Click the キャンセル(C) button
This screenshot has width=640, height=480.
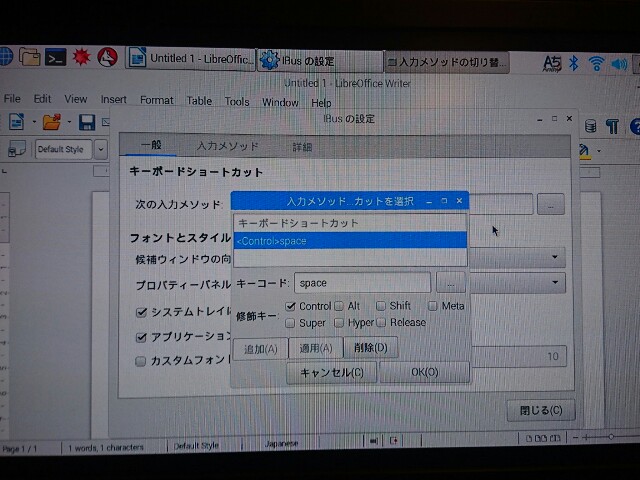(331, 372)
